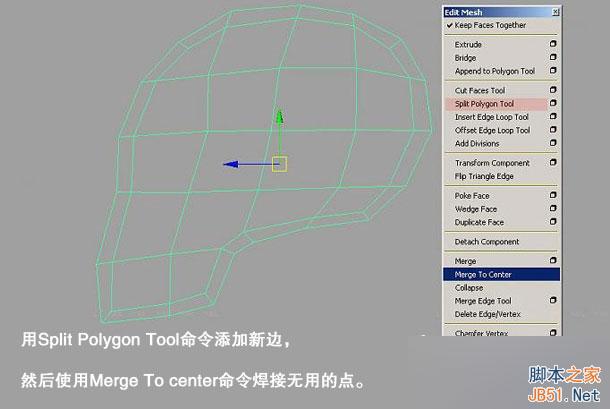This screenshot has height=409, width=610.
Task: Choose Bridge command
Action: click(465, 58)
